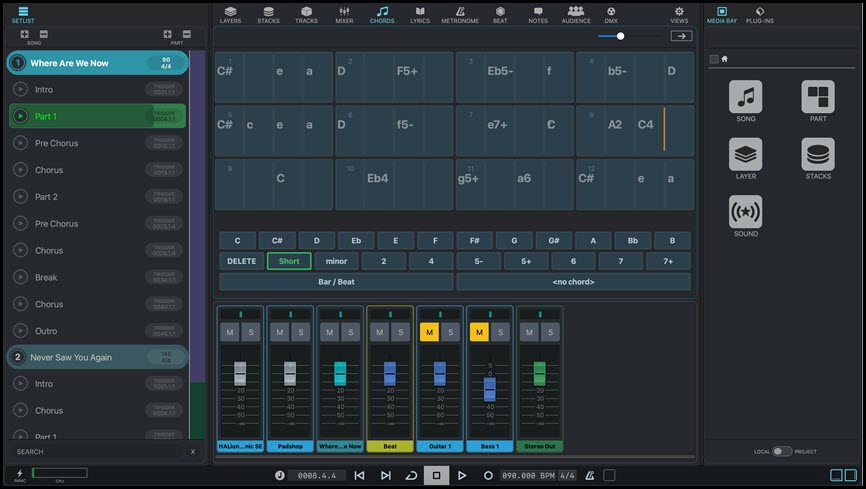Stop playback in transport
Viewport: 866px width, 489px height.
(436, 475)
